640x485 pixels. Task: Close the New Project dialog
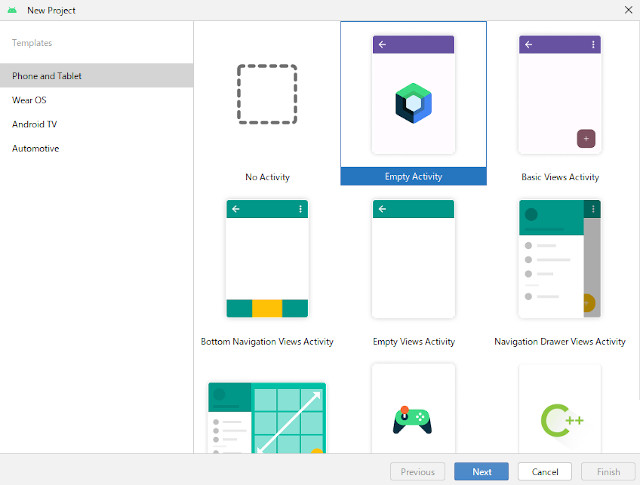[x=628, y=10]
